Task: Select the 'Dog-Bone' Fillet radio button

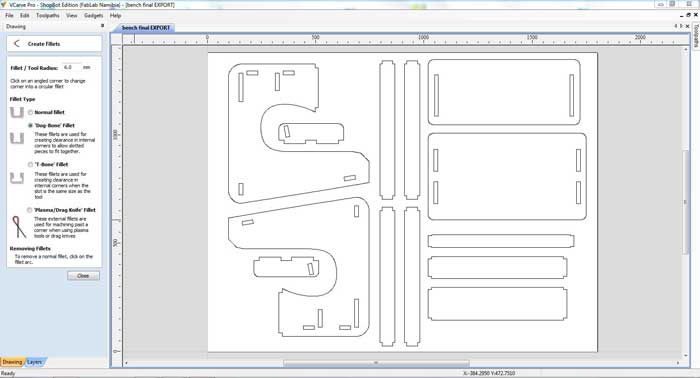Action: tap(30, 125)
